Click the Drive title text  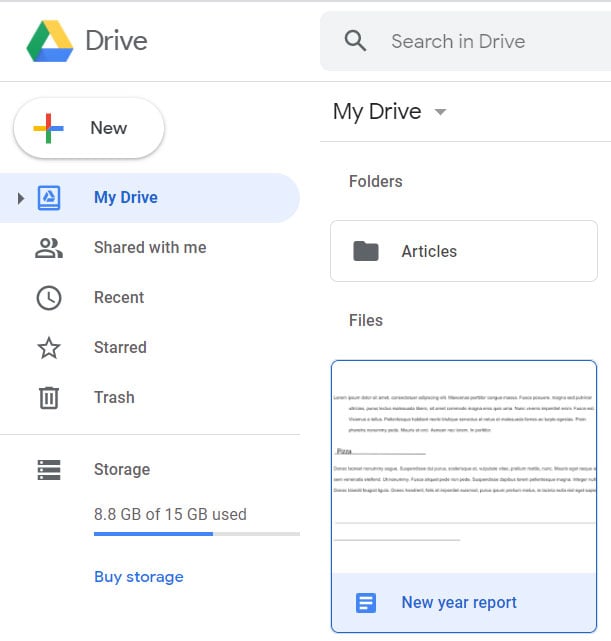pos(116,41)
